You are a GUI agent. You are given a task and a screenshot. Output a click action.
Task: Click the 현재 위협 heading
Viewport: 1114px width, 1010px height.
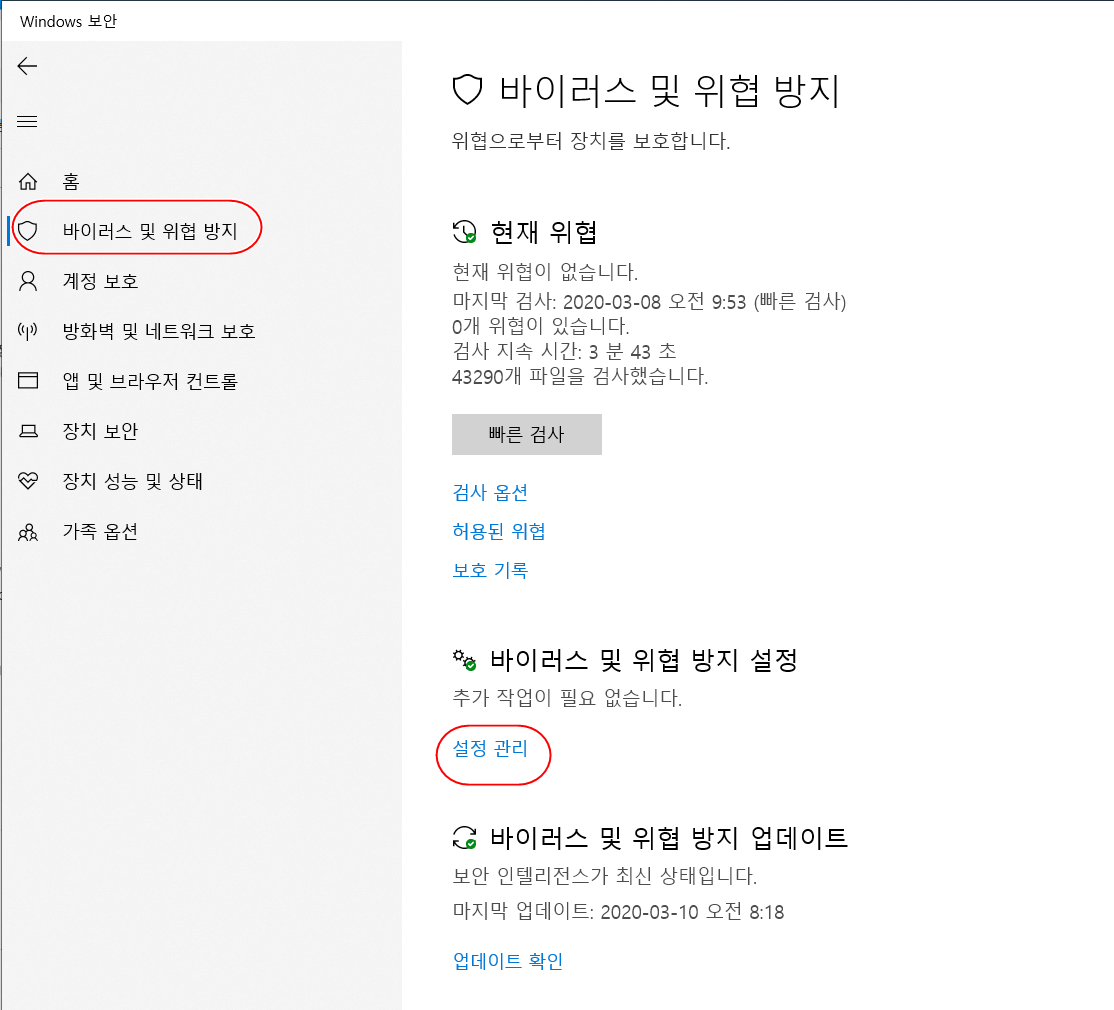point(544,232)
